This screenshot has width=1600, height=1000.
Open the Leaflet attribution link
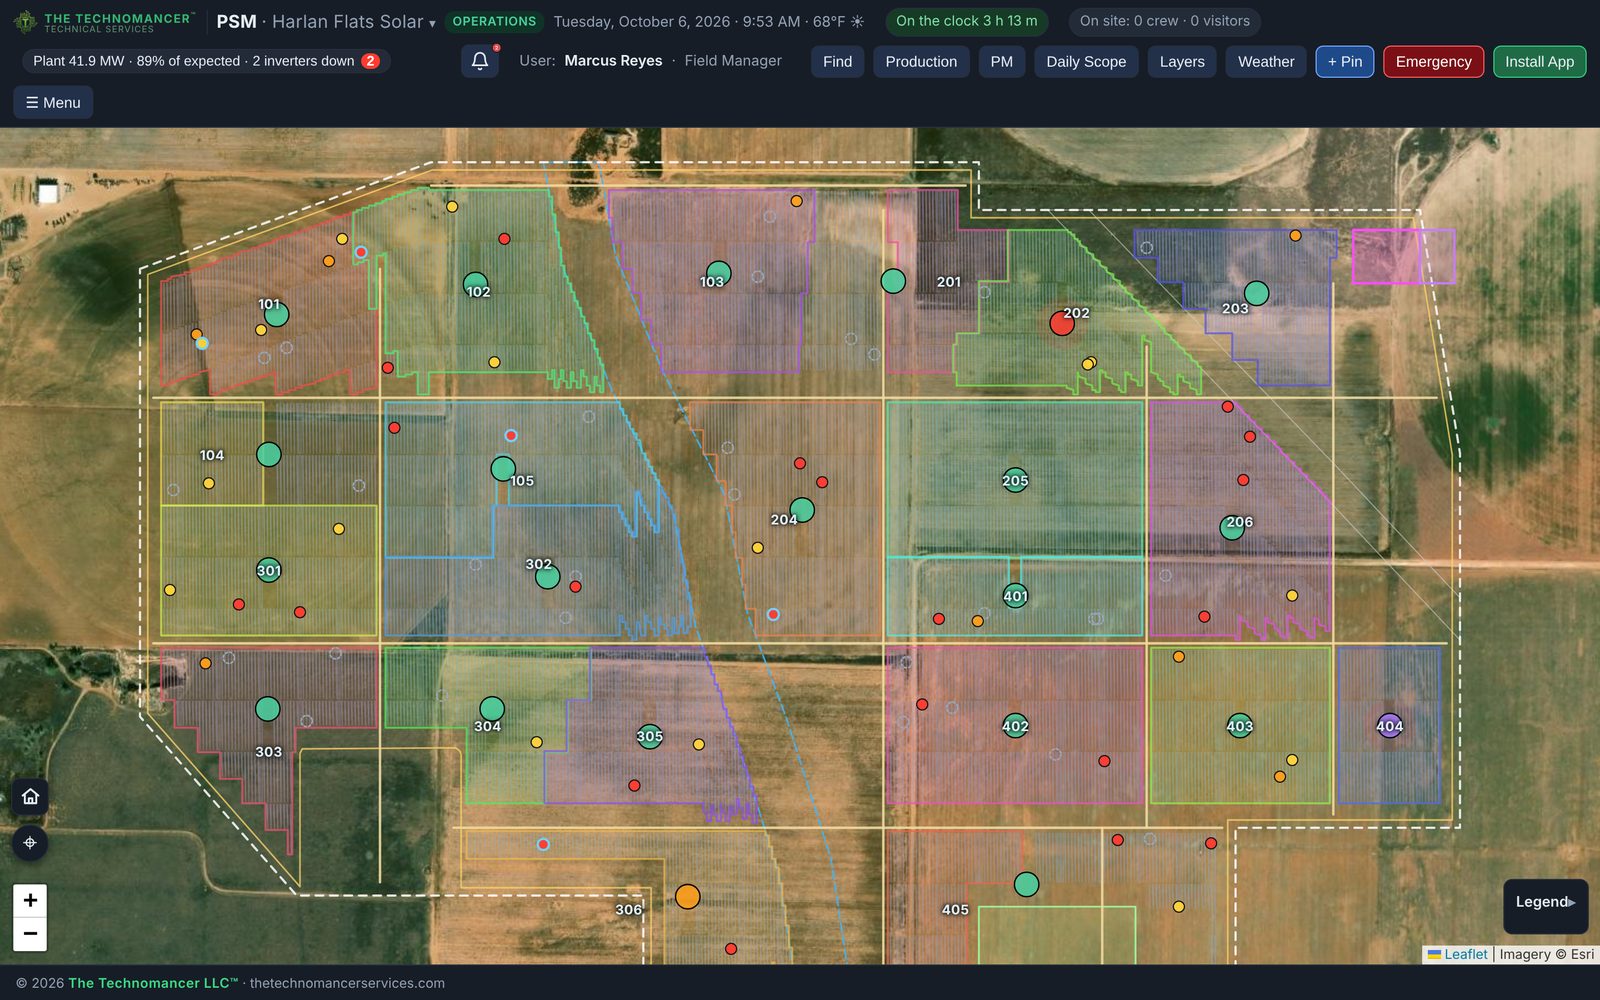click(1465, 954)
